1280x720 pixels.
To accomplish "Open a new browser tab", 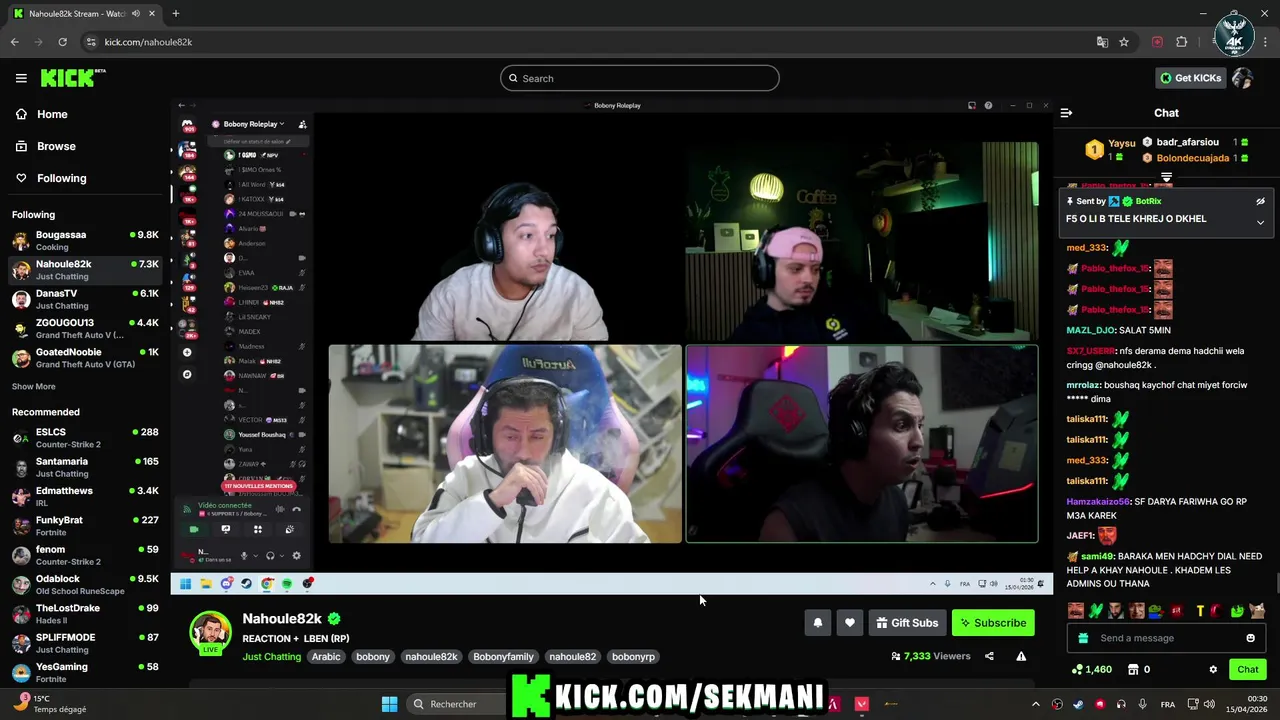I will (x=175, y=14).
